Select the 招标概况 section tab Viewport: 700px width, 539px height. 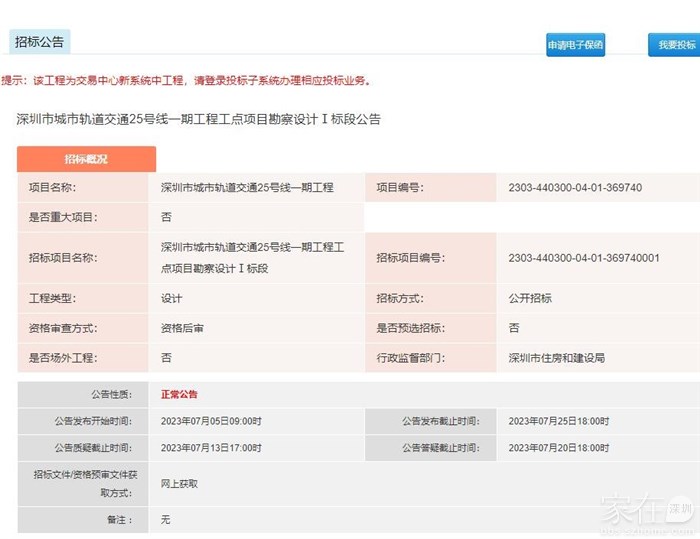[x=86, y=159]
